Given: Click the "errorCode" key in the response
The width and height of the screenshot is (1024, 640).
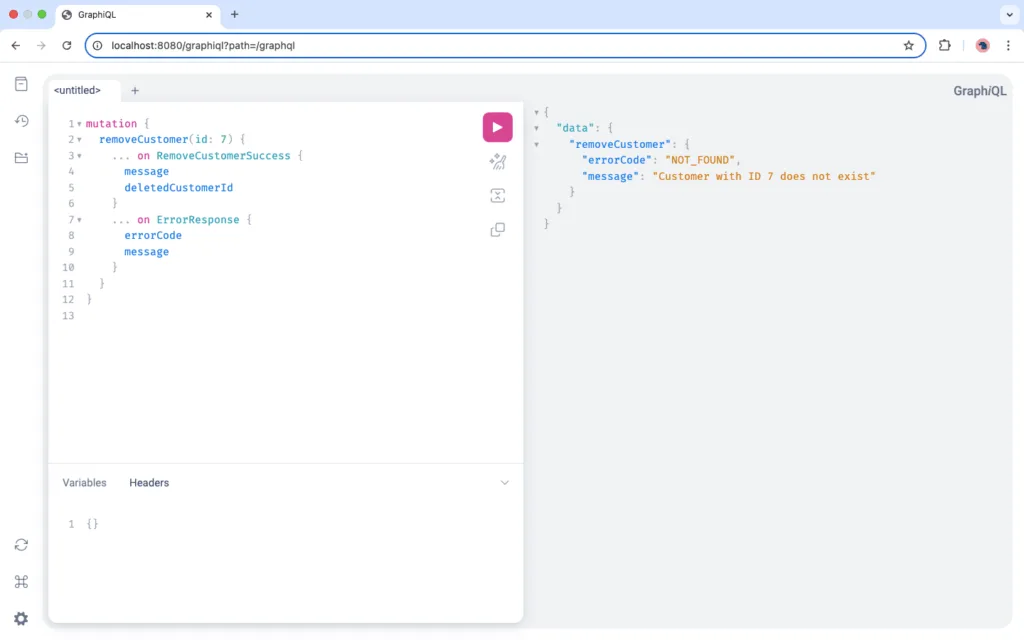Looking at the screenshot, I should [x=616, y=160].
